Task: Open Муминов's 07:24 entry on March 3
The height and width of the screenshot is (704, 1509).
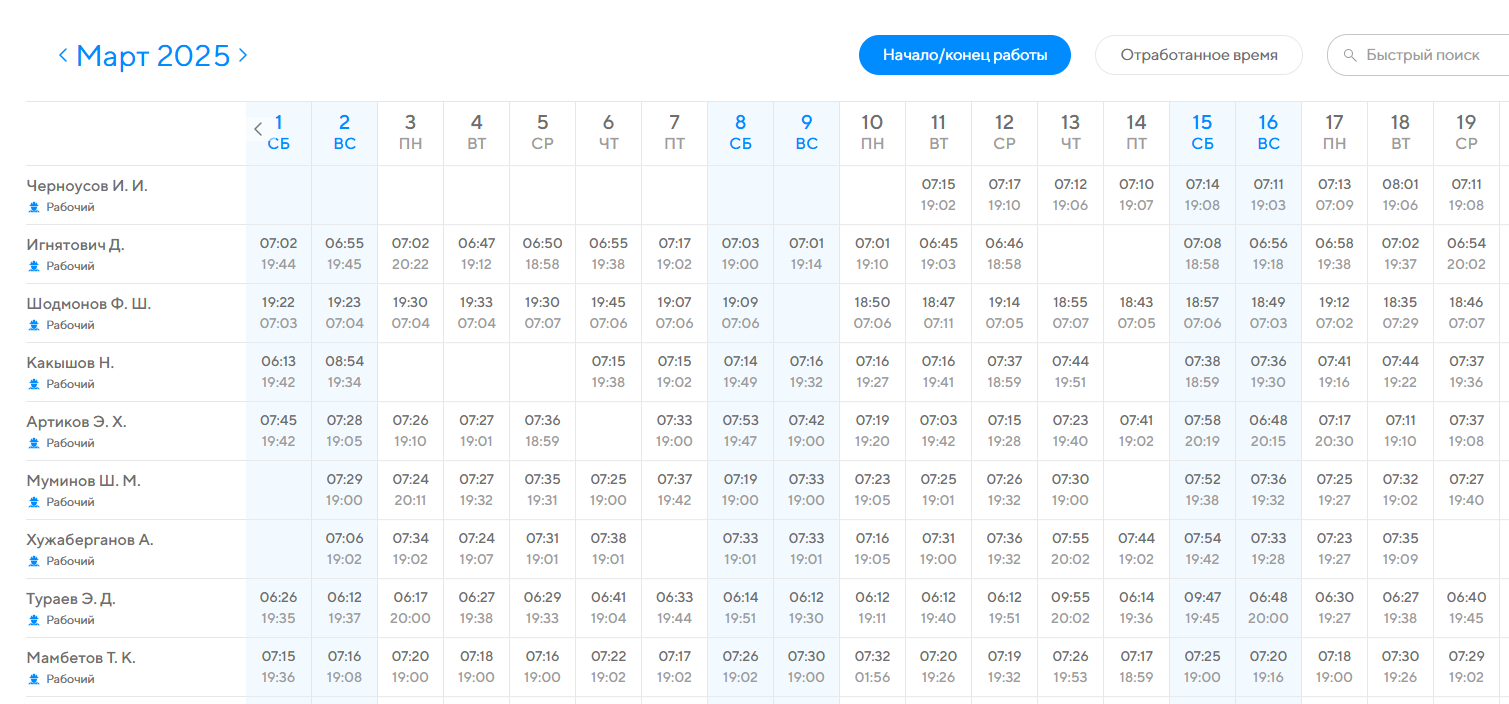Action: tap(410, 490)
